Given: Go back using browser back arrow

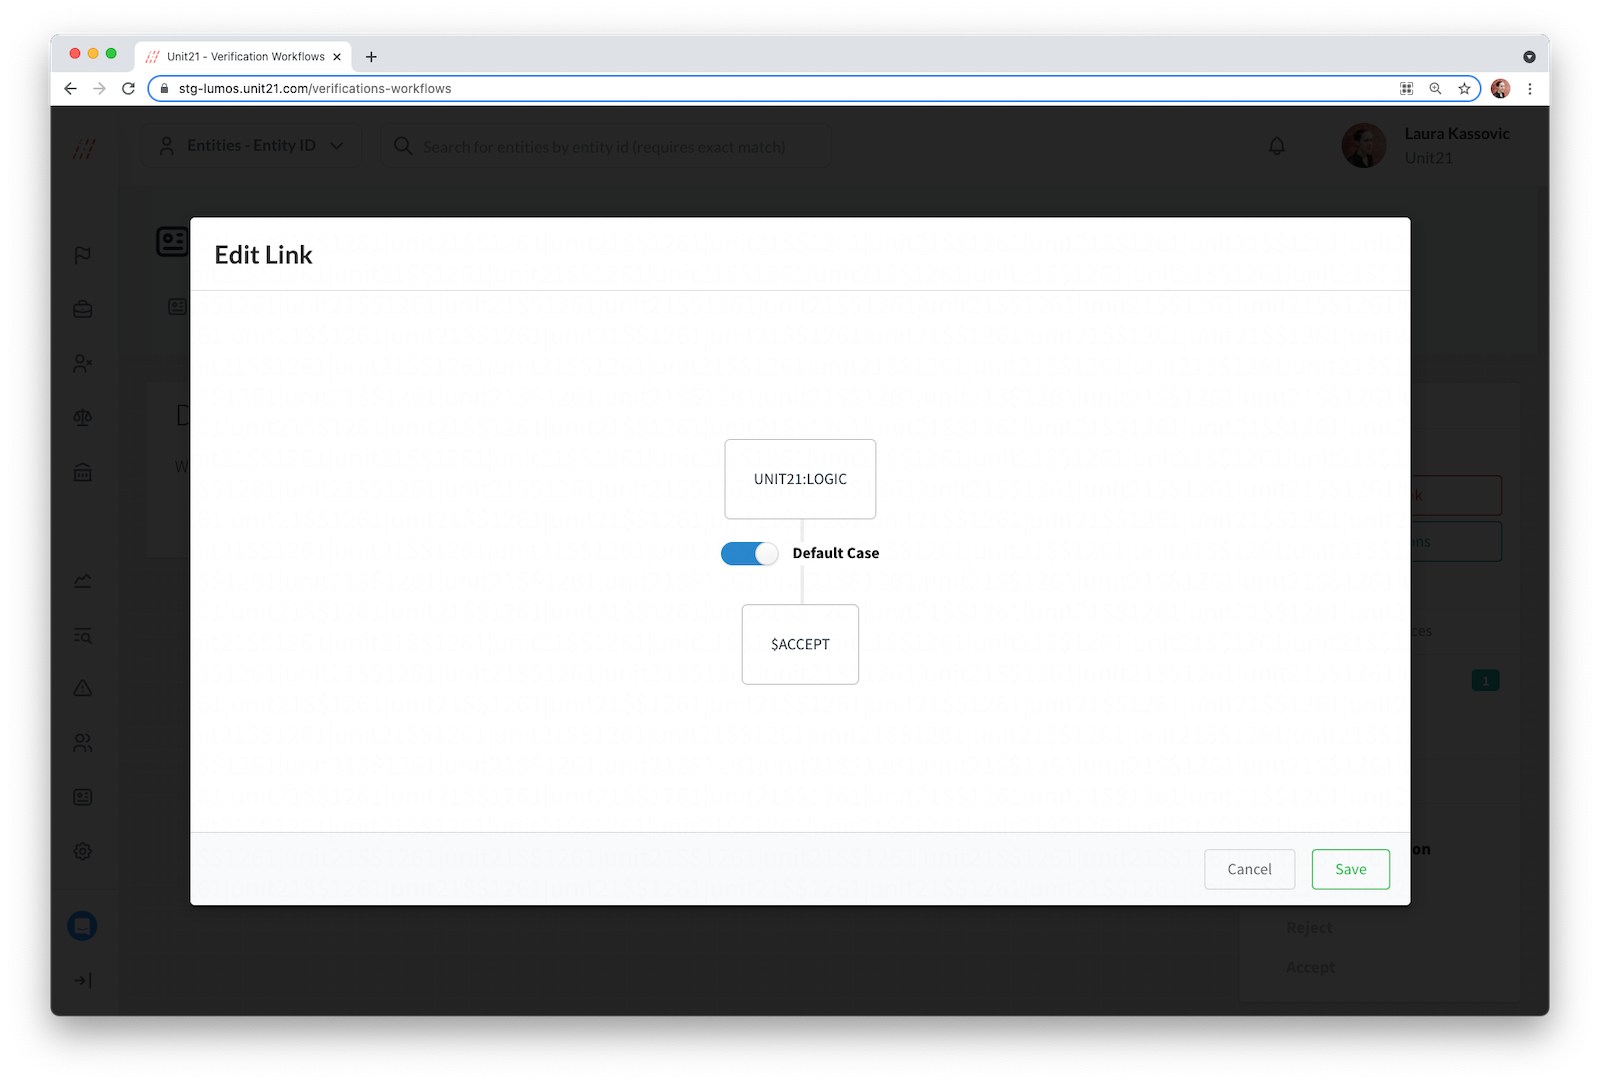Looking at the screenshot, I should (x=70, y=88).
